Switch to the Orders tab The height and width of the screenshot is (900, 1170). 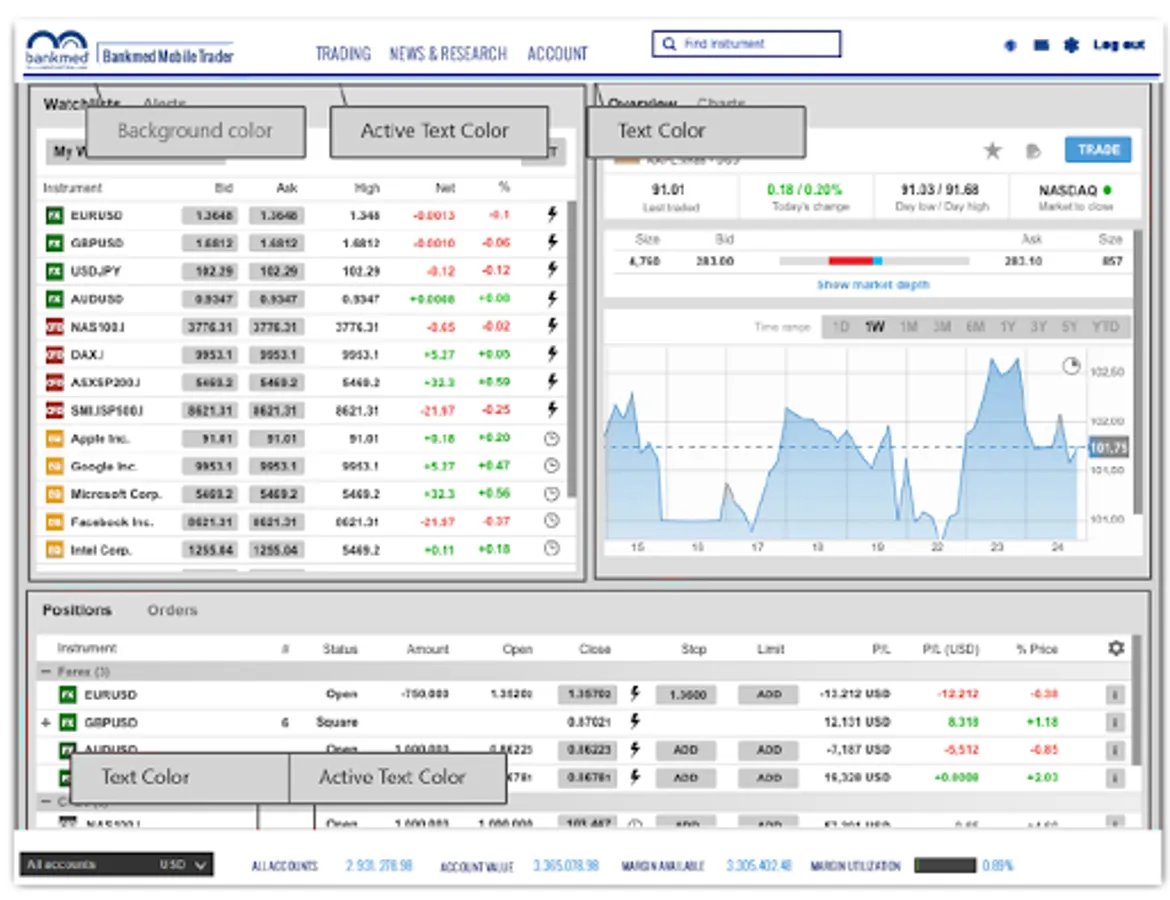[172, 610]
